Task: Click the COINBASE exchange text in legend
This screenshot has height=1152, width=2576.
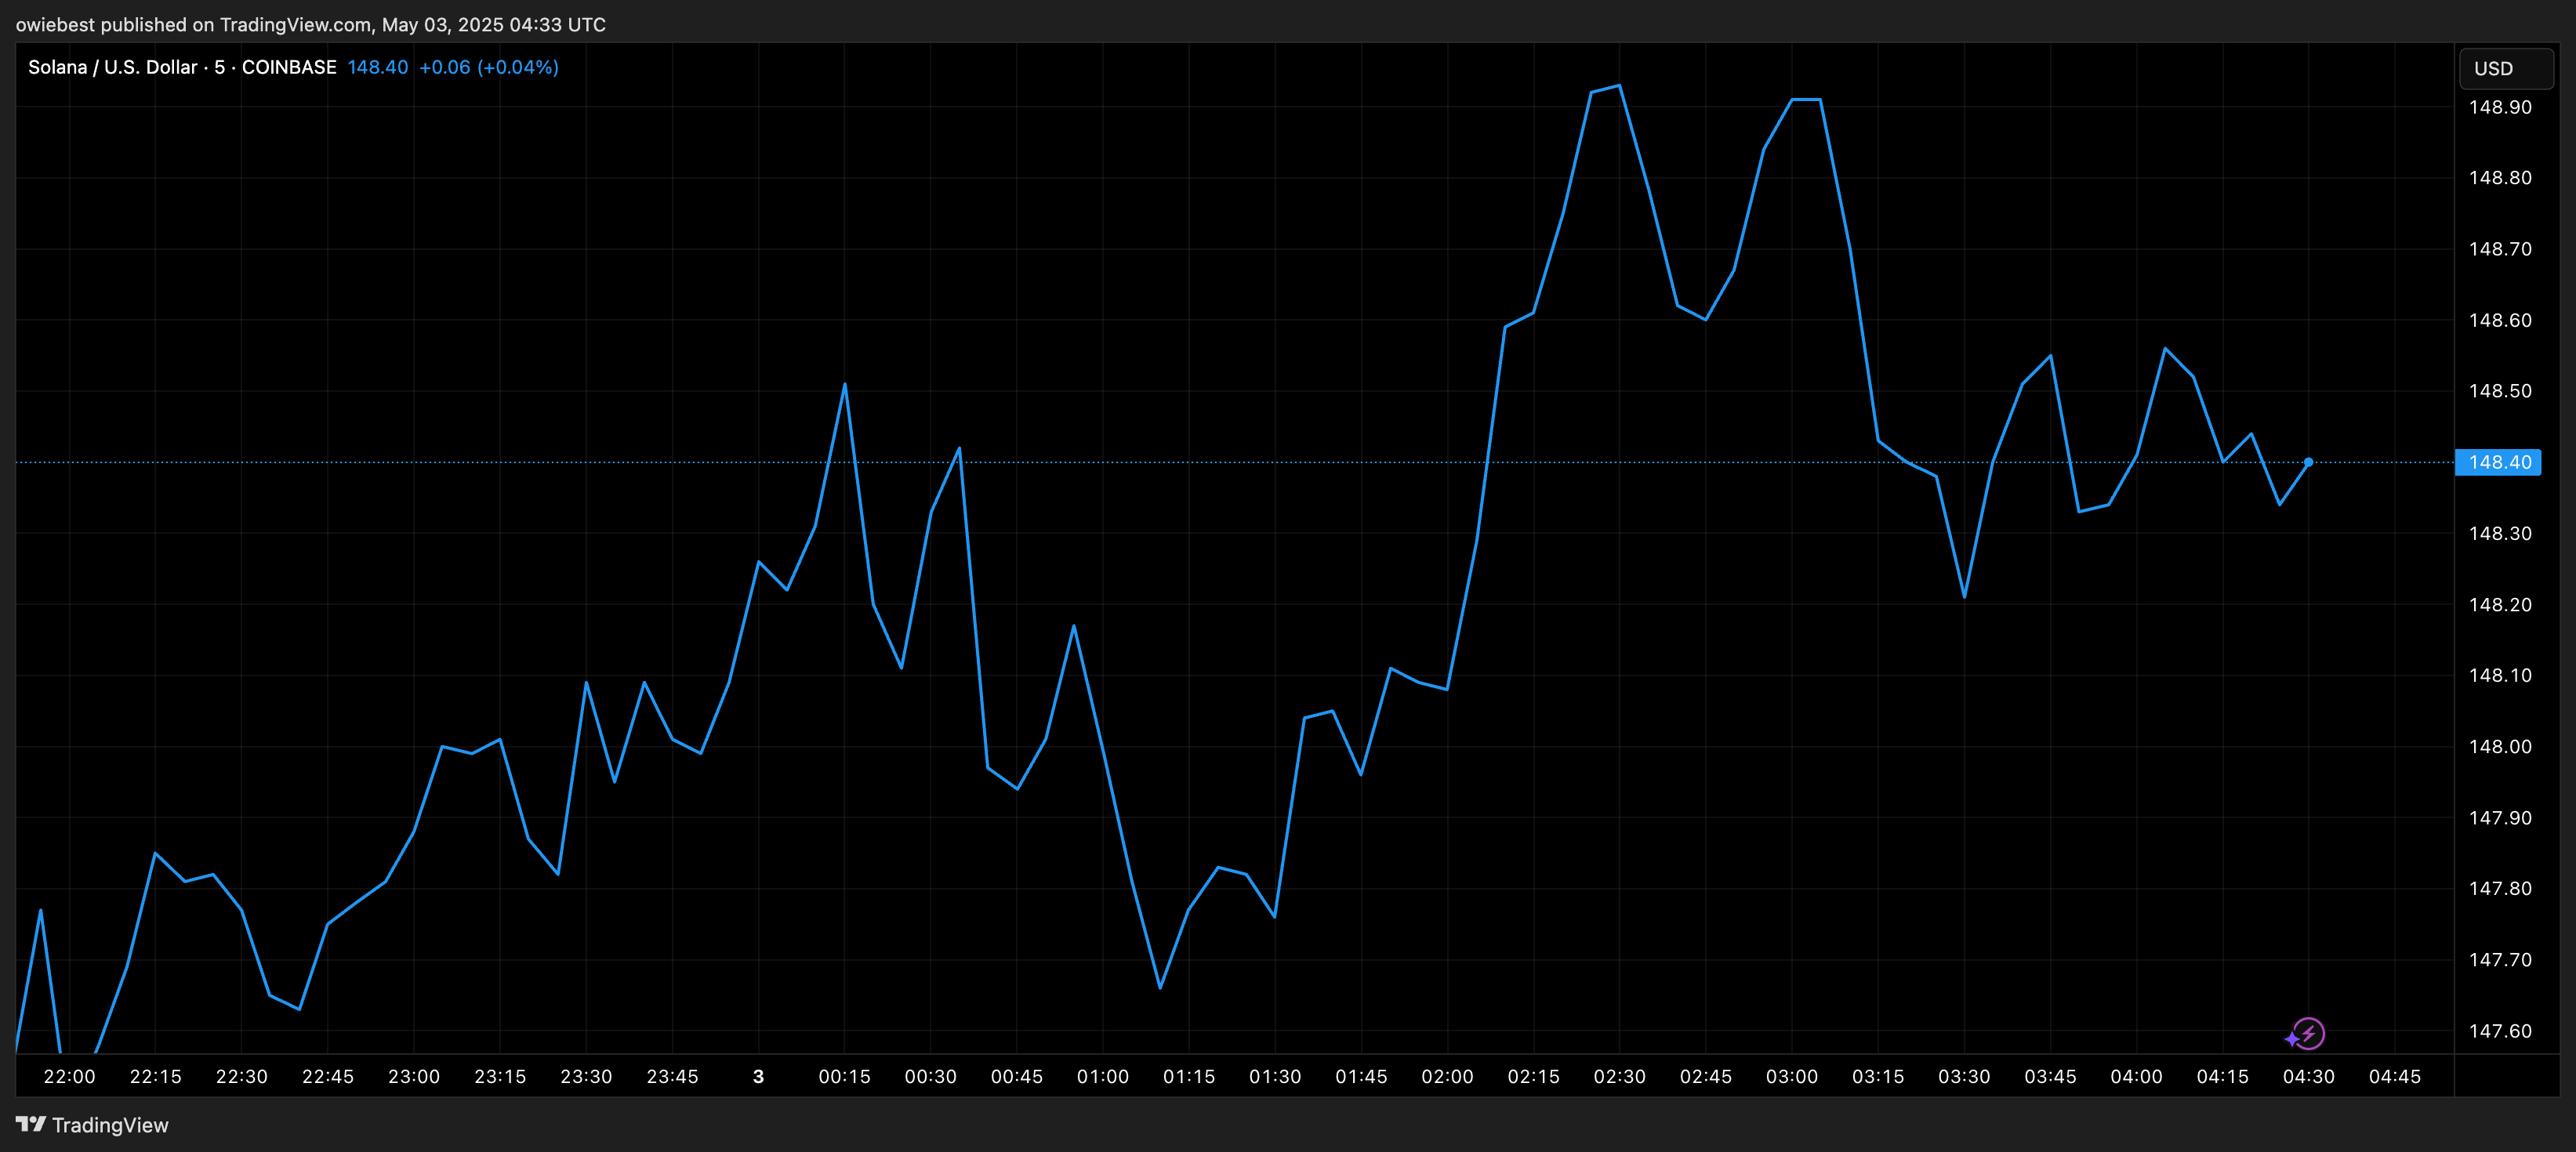Action: point(289,67)
